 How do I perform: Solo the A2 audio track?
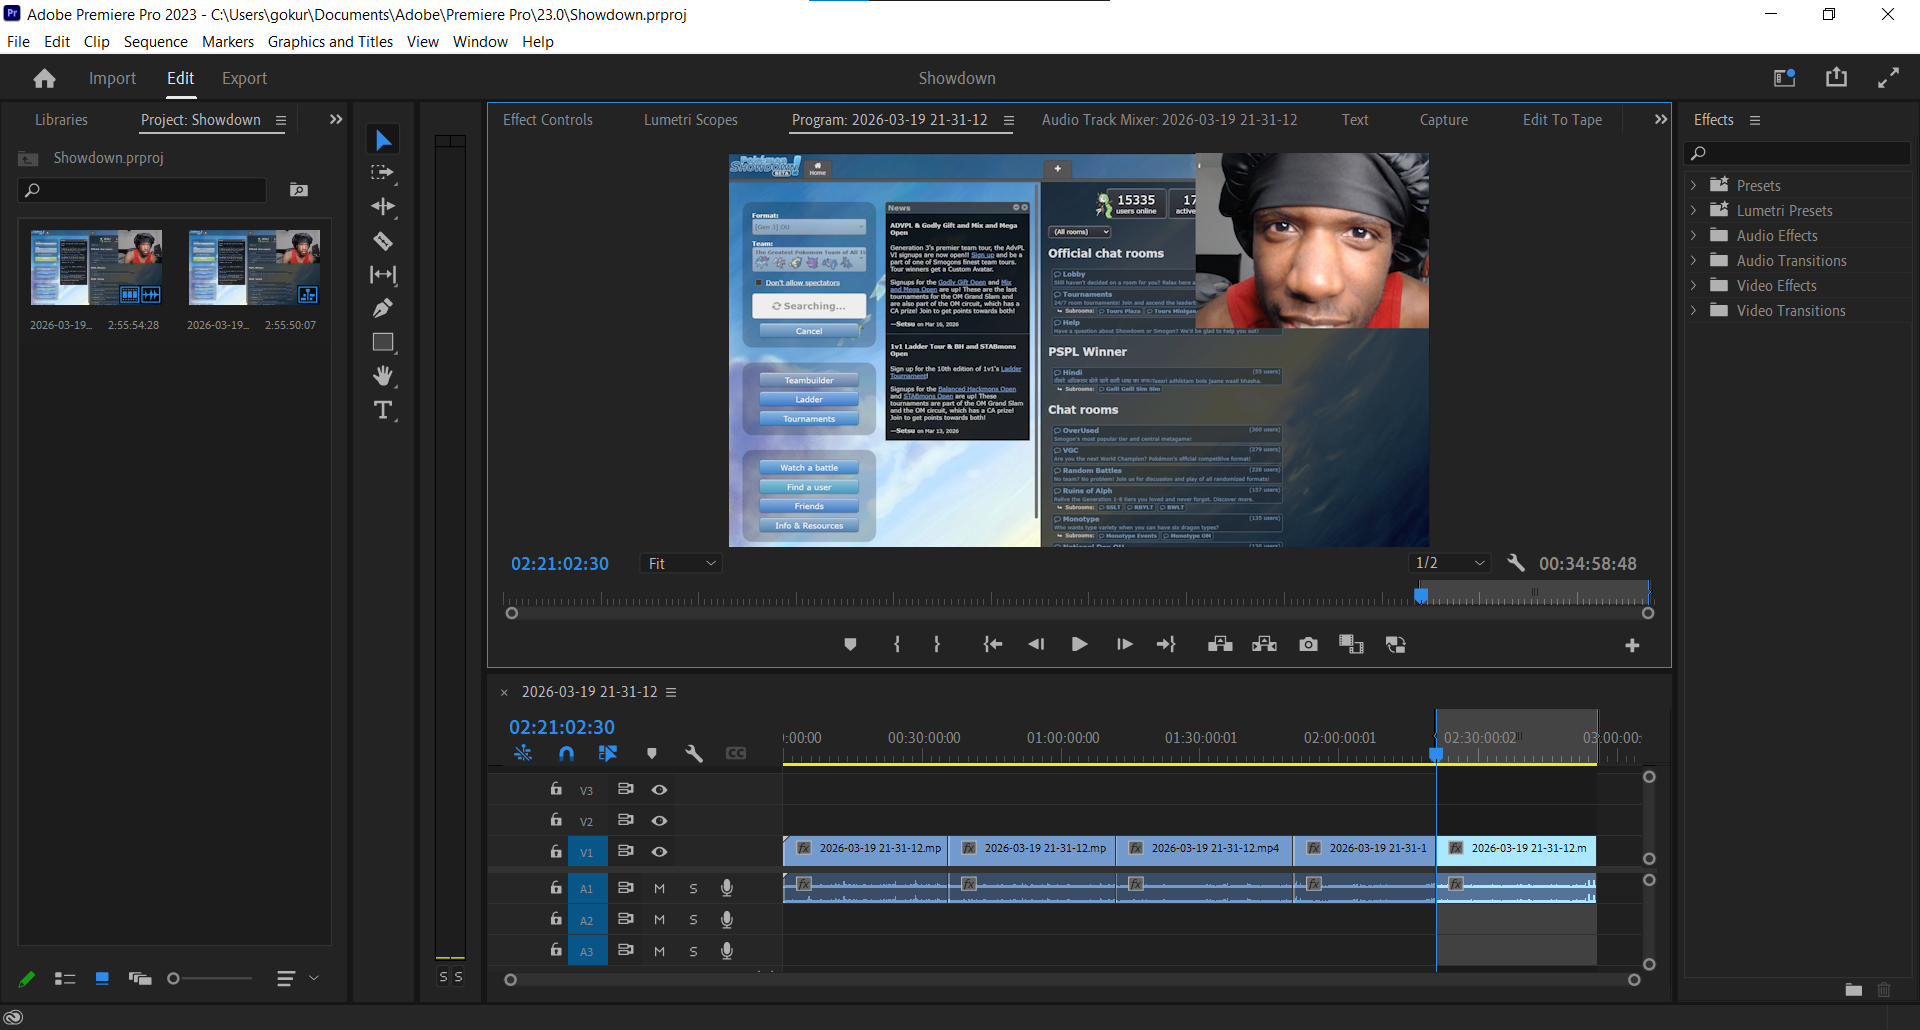pos(693,919)
